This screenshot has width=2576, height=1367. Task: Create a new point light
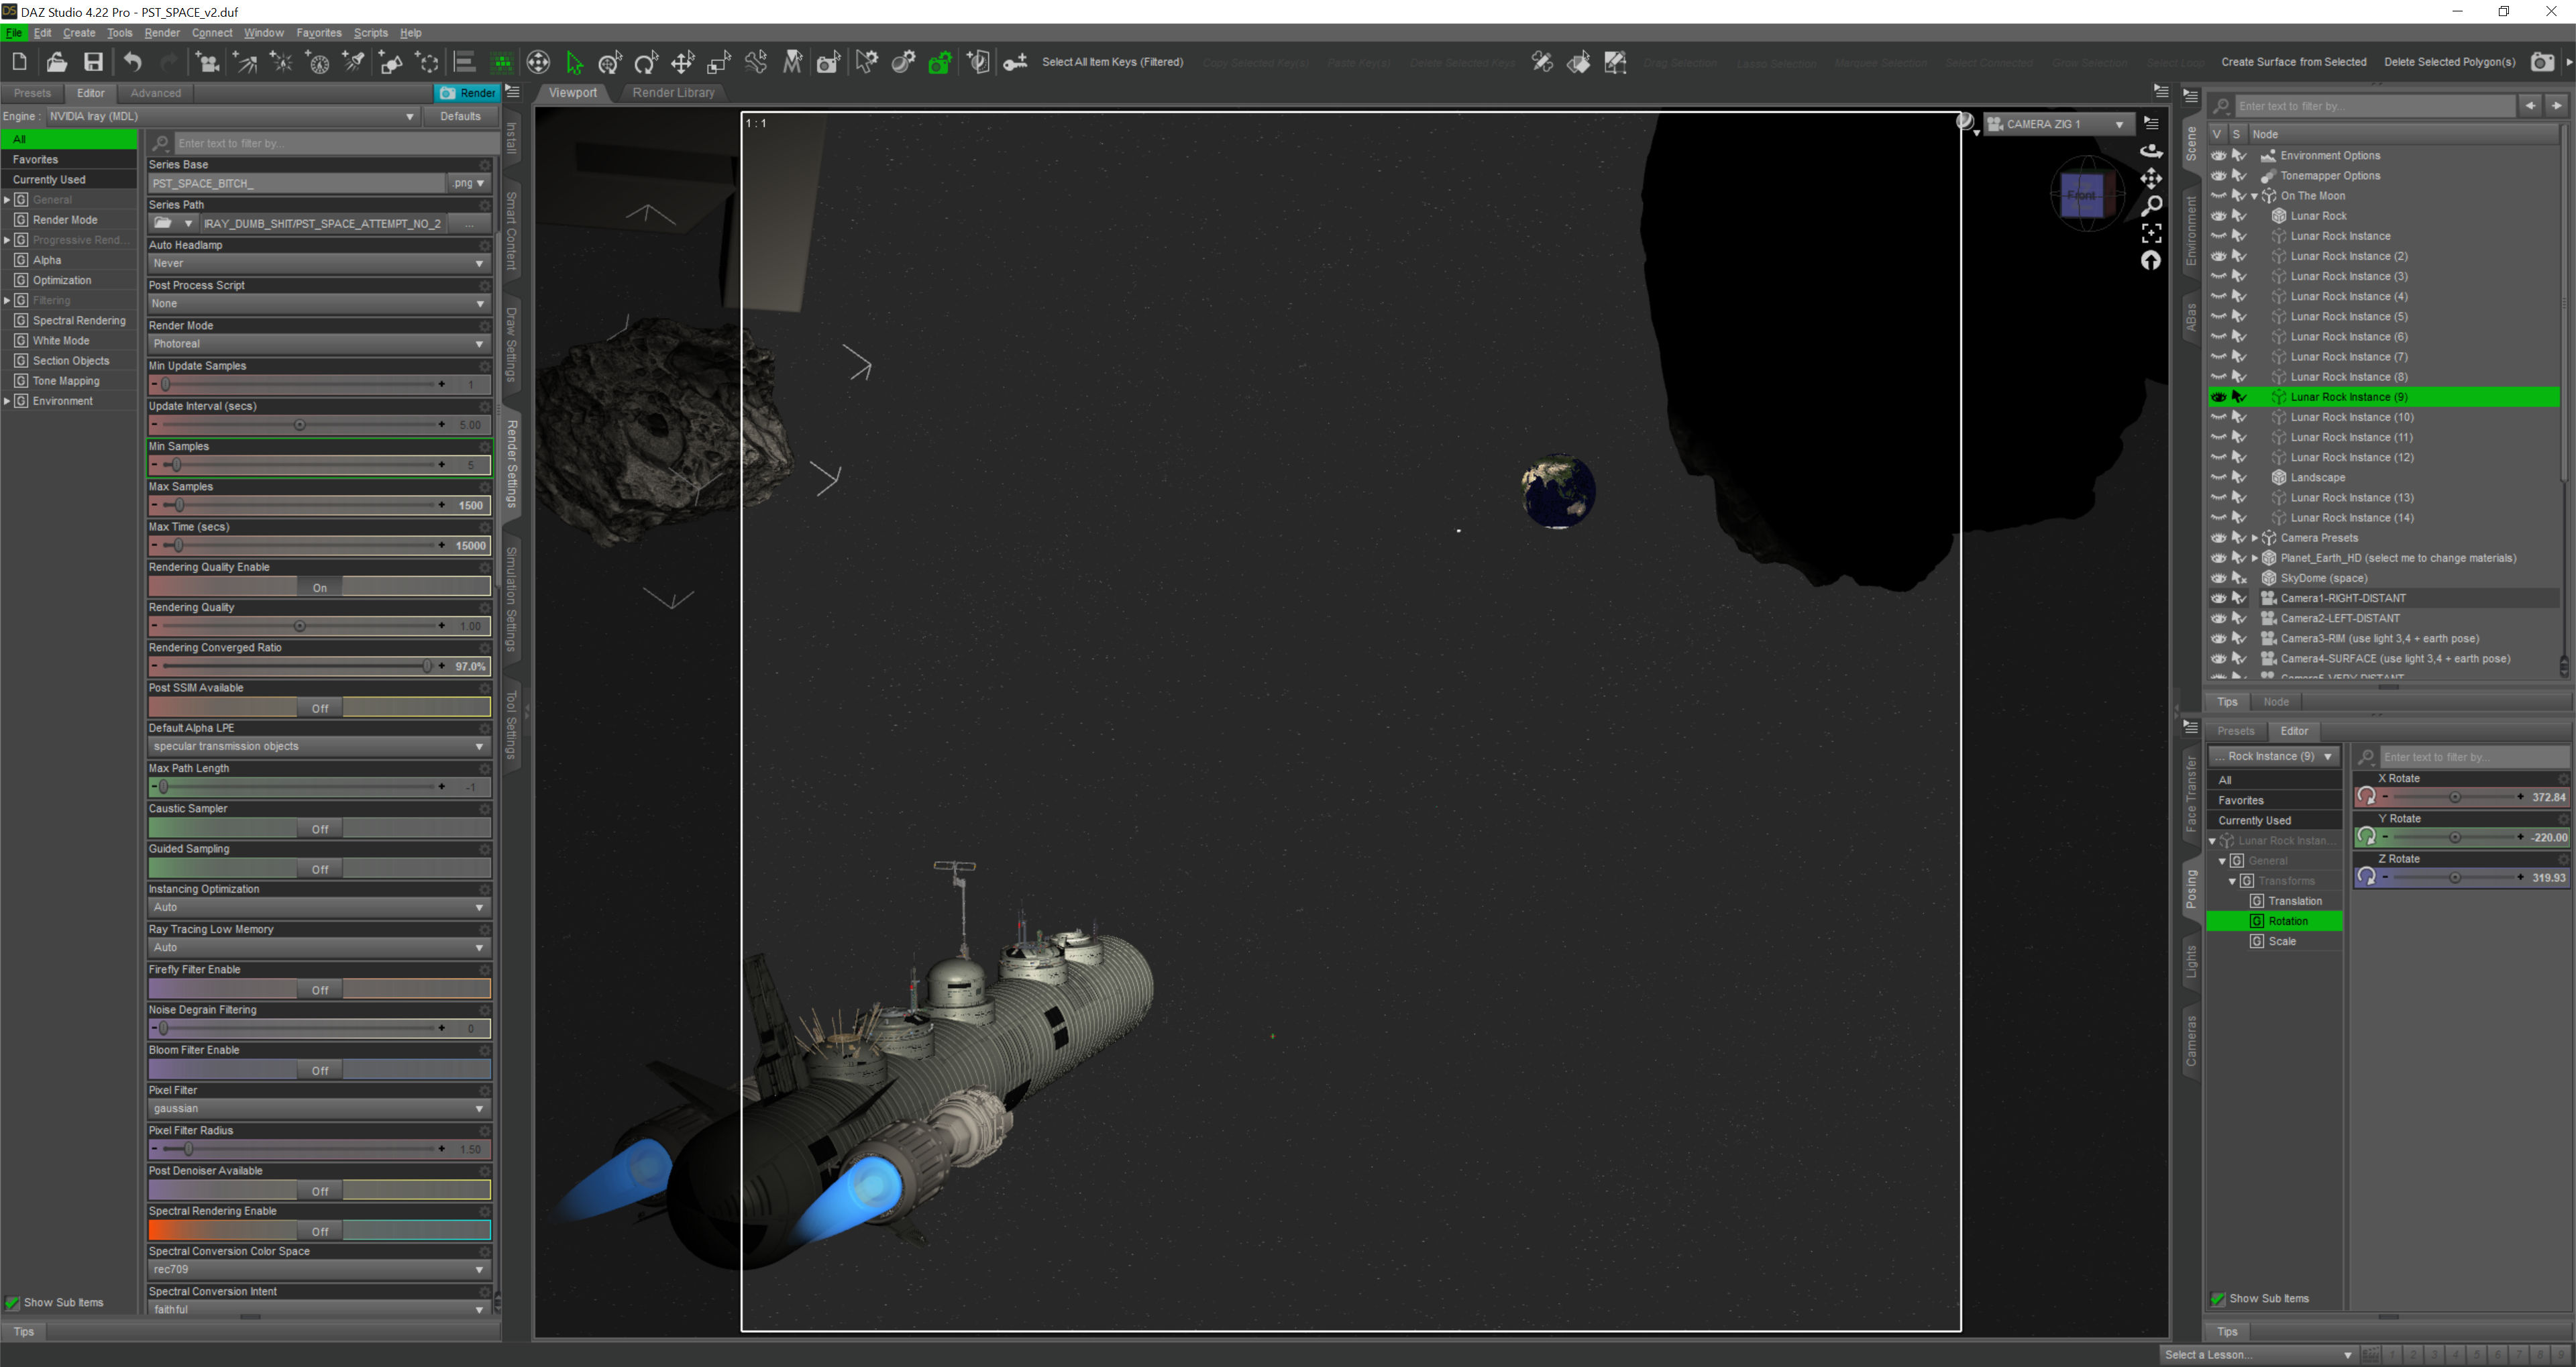point(282,62)
